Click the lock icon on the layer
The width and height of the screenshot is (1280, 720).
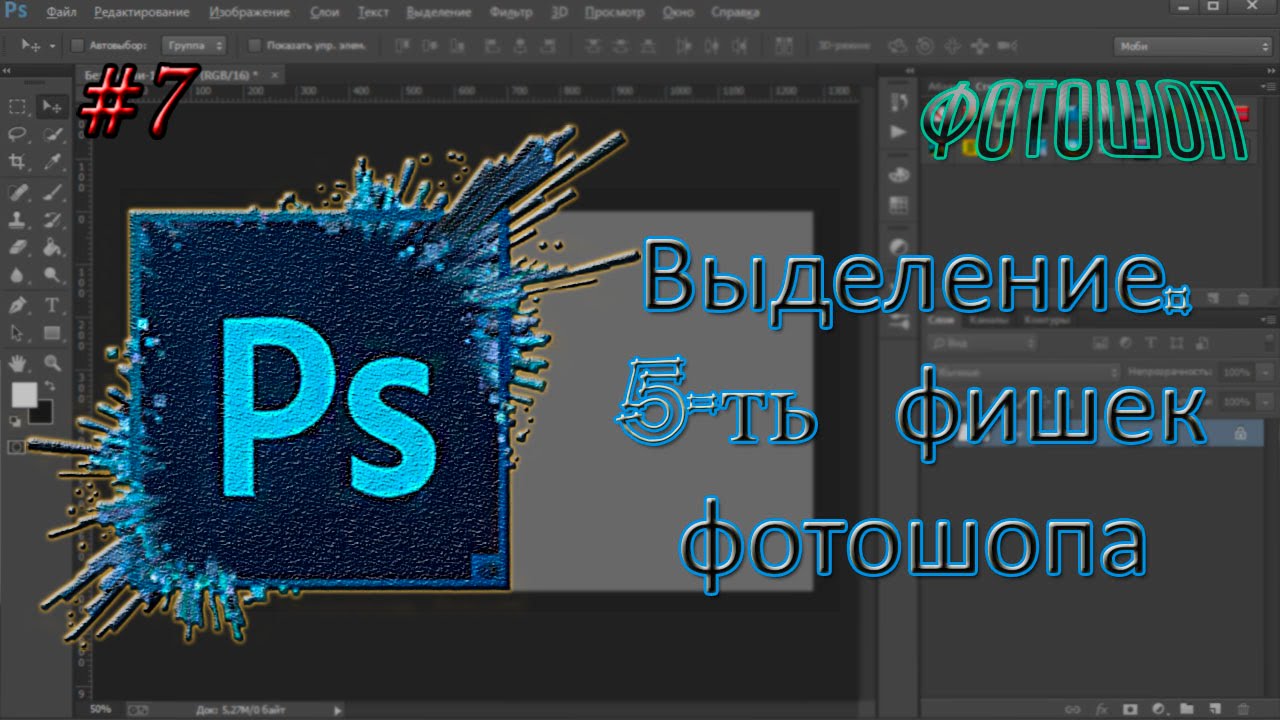click(x=1240, y=433)
